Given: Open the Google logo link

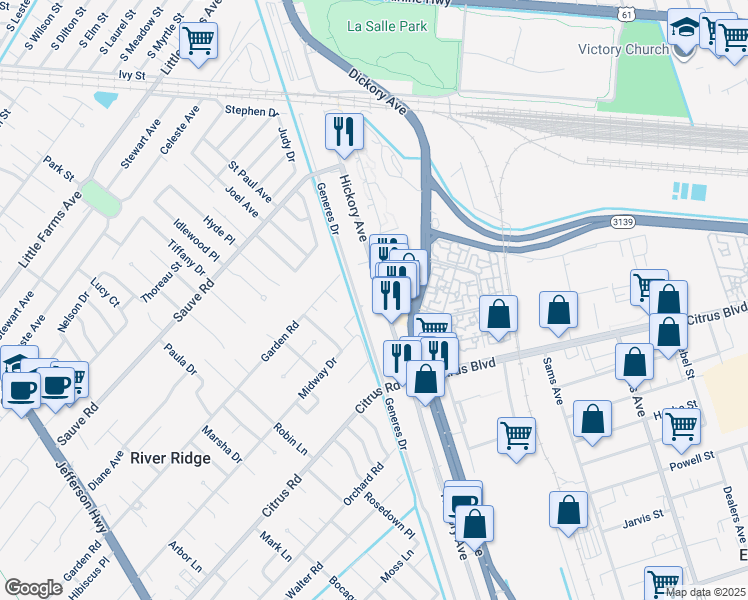Looking at the screenshot, I should pos(33,588).
